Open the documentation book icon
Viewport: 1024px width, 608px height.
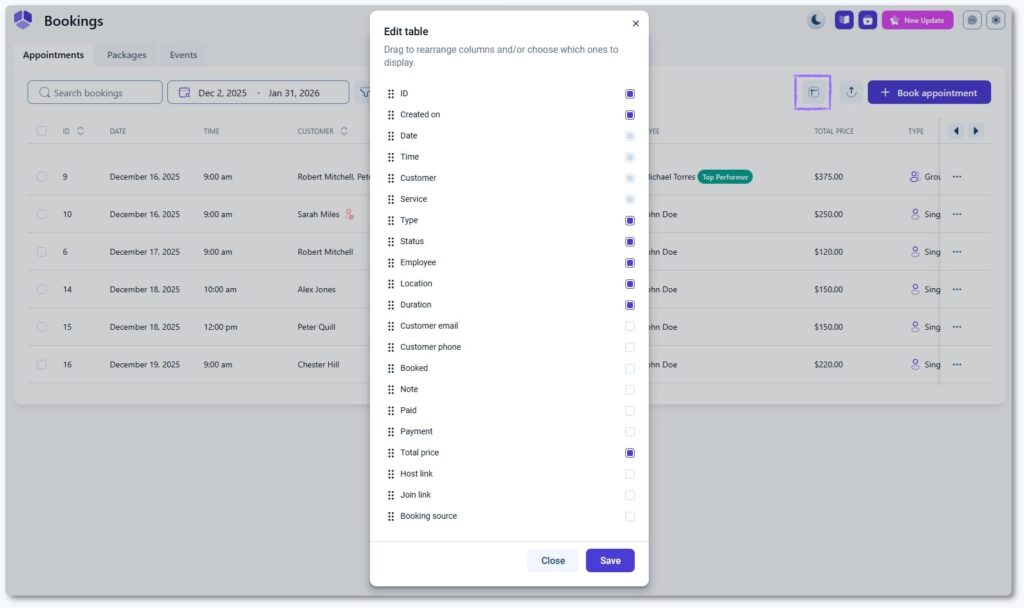click(844, 20)
